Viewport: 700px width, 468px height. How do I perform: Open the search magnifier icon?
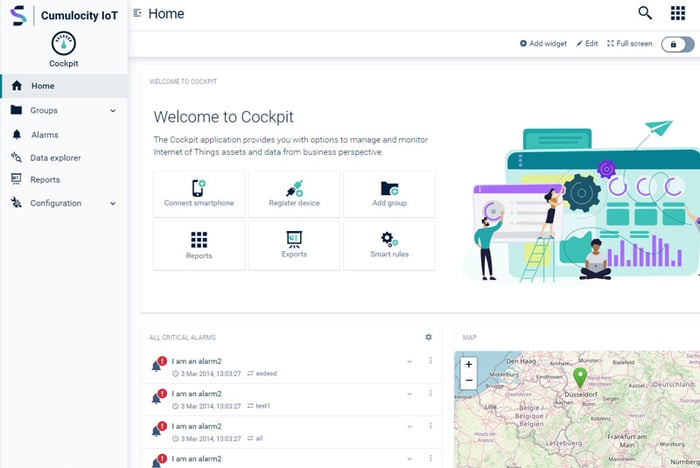(x=645, y=13)
